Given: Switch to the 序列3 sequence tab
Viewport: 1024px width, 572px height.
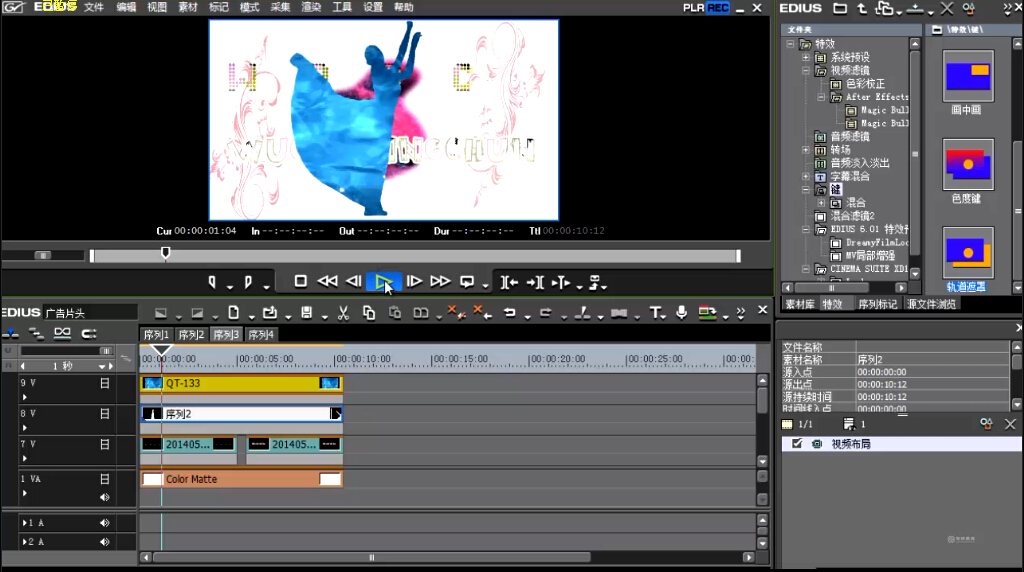Looking at the screenshot, I should pyautogui.click(x=226, y=334).
